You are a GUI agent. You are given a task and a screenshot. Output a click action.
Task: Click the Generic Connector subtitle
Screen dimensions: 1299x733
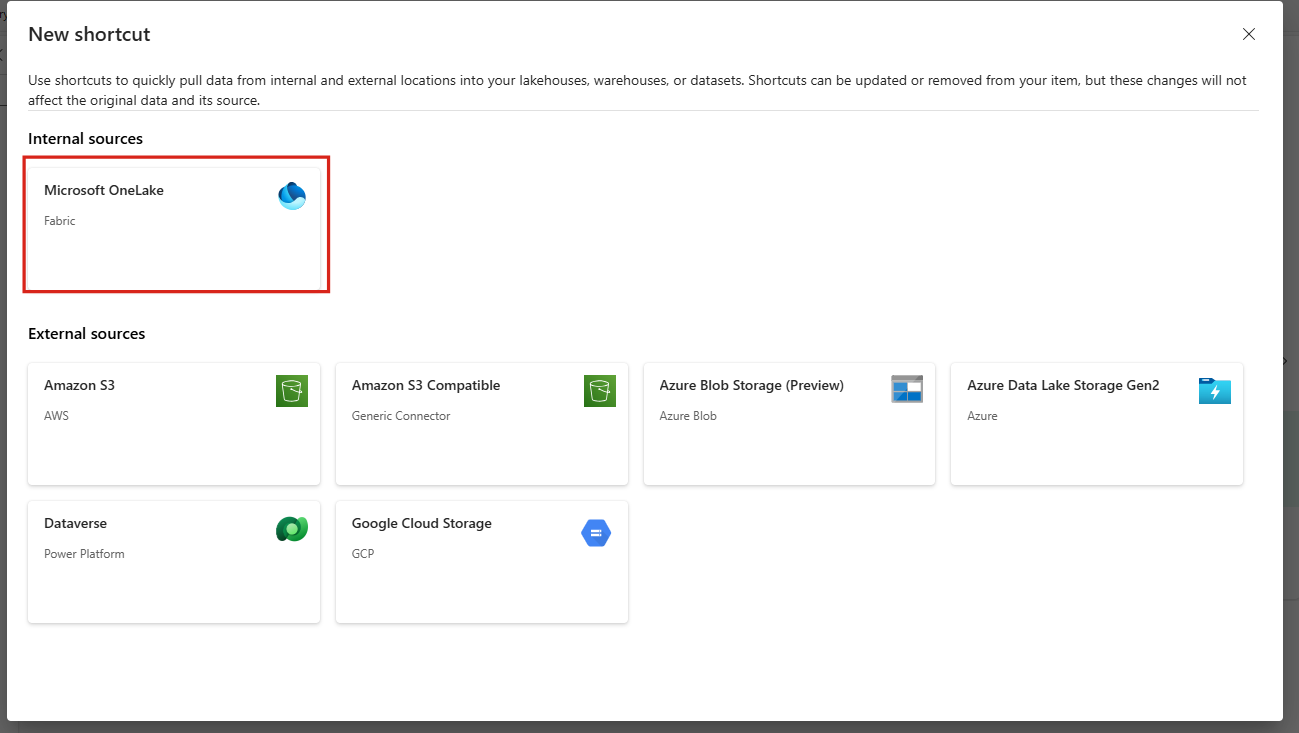pyautogui.click(x=401, y=416)
